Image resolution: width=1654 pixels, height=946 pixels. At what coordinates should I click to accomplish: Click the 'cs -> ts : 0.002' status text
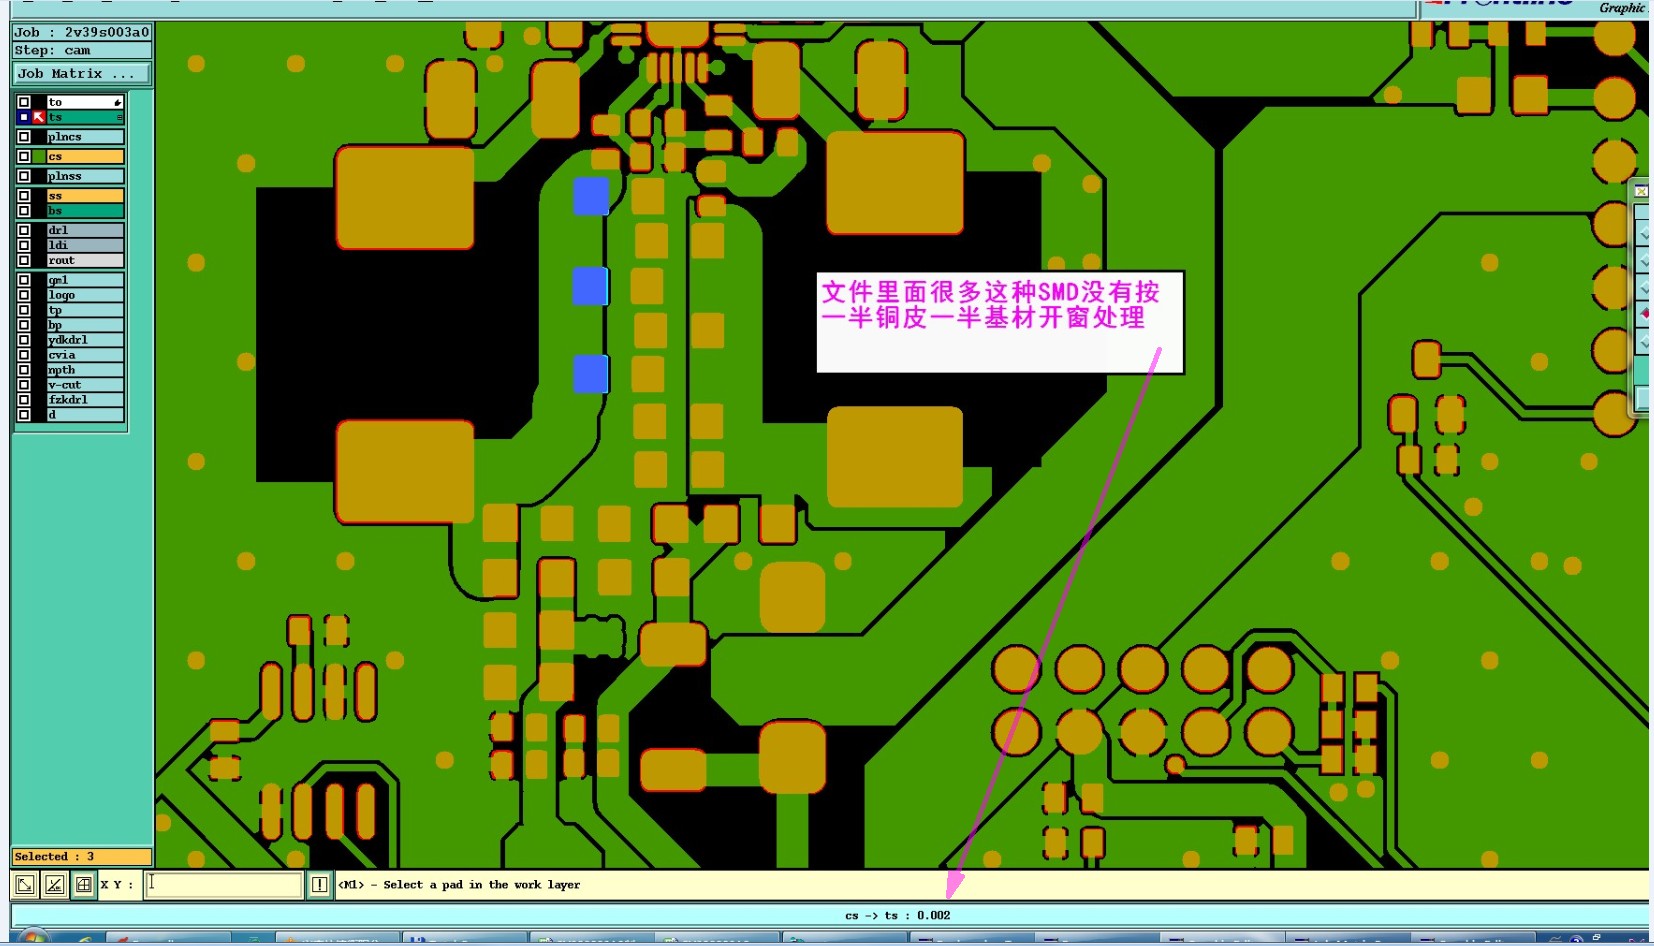coord(897,915)
